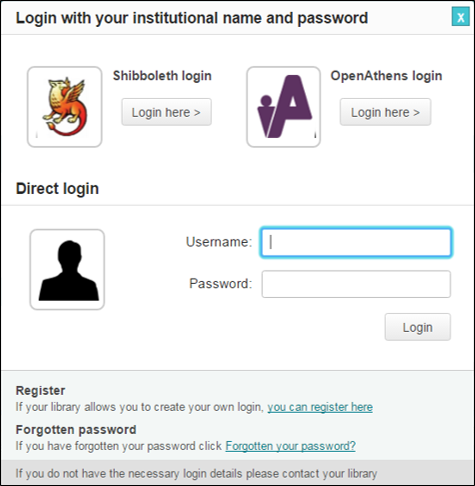Click the Username: label

219,242
